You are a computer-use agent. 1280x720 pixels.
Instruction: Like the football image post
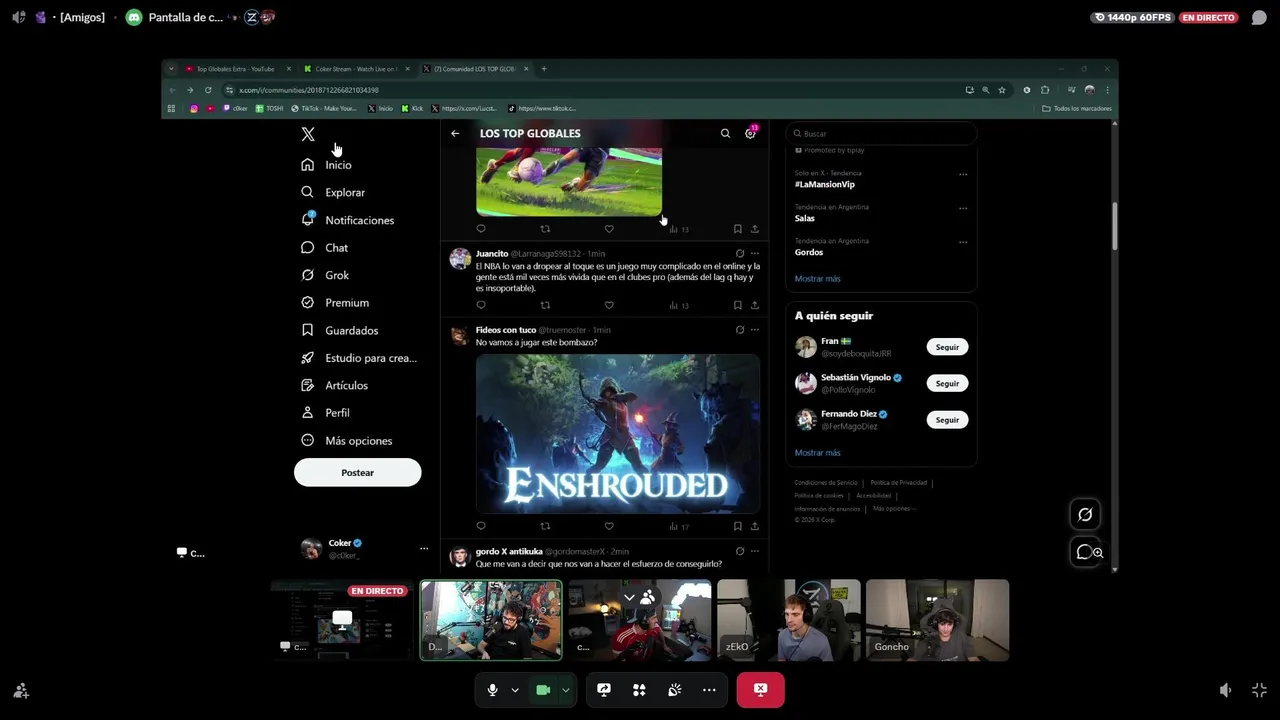(x=609, y=229)
